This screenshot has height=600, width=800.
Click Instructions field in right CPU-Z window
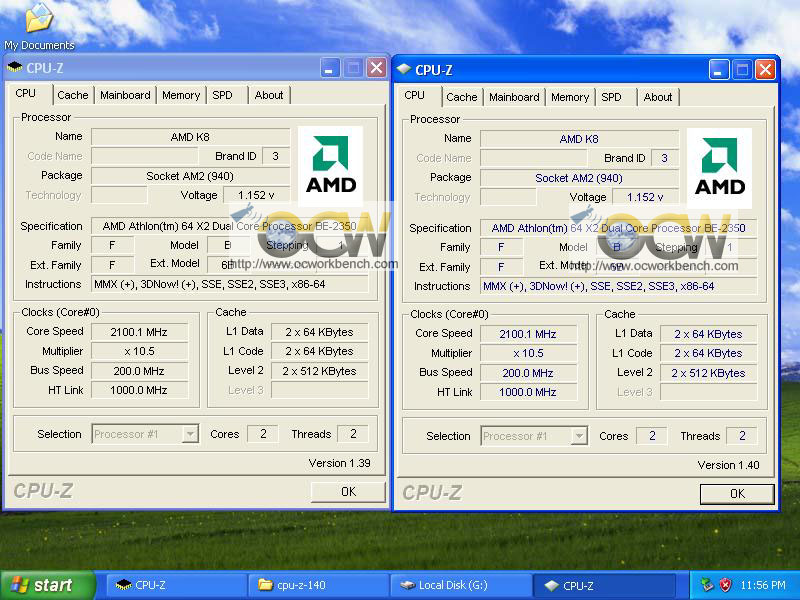(x=619, y=286)
